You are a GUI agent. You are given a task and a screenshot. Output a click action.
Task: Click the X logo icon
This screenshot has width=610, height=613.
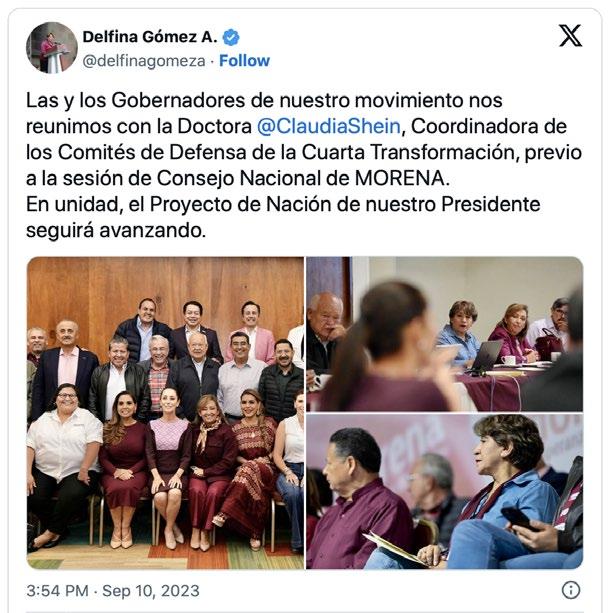570,36
